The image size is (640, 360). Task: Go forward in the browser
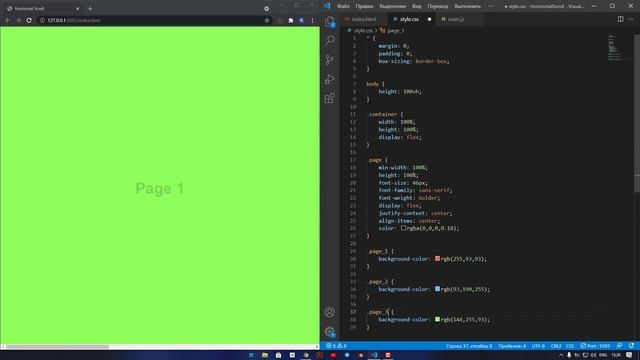(18, 20)
